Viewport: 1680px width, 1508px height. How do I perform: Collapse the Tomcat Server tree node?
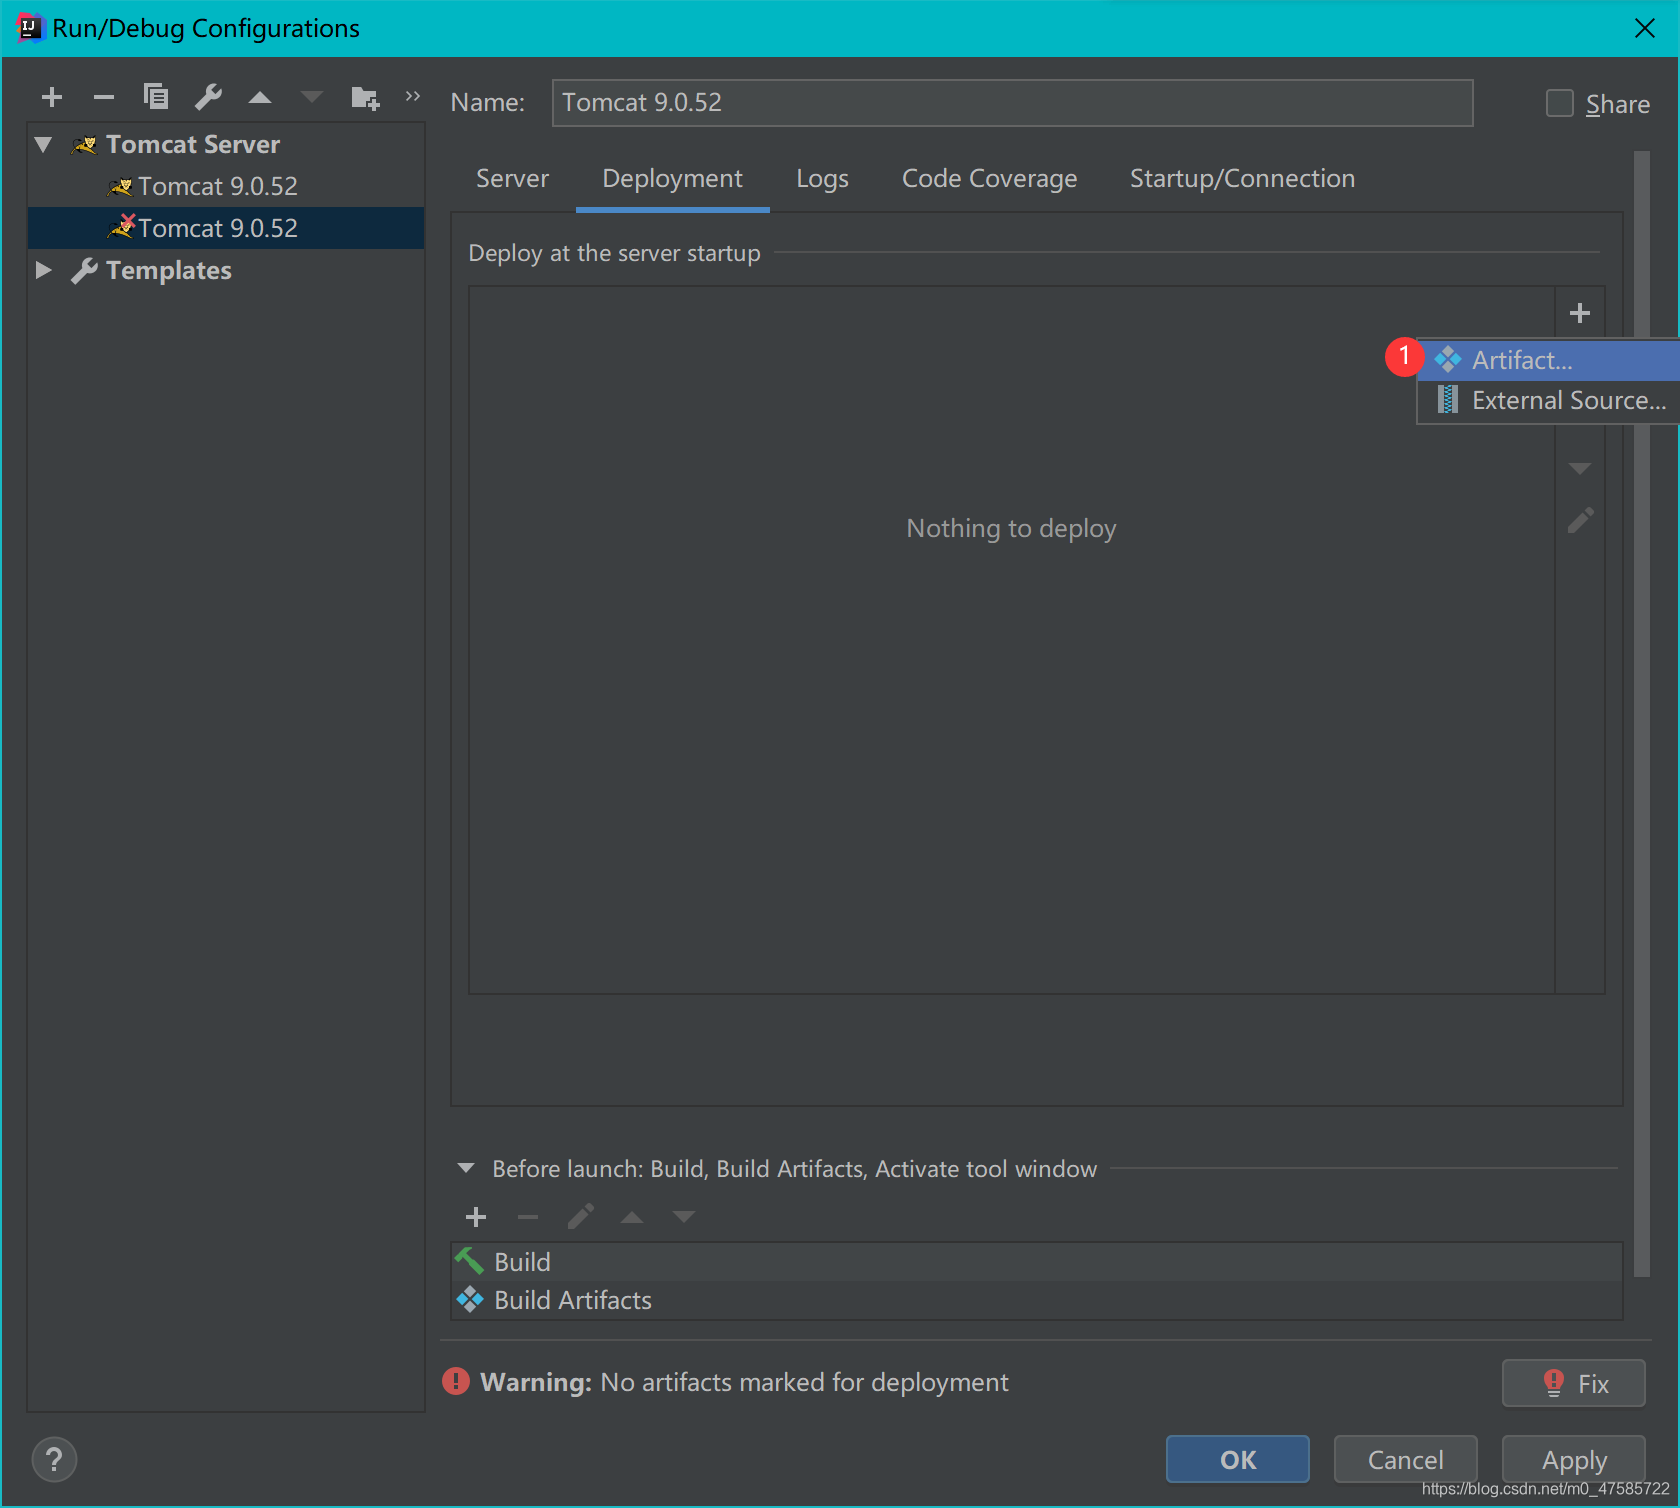tap(43, 144)
